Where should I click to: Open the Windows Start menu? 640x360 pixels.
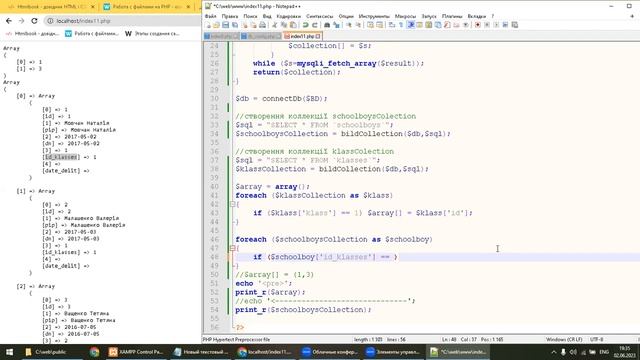point(9,352)
